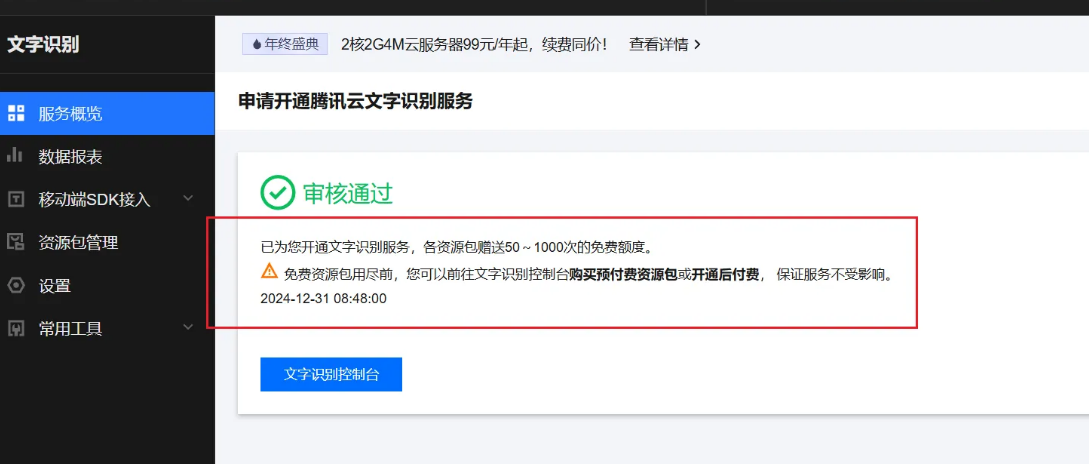Viewport: 1089px width, 464px height.
Task: Click the 开通后付费 bold text
Action: (725, 274)
